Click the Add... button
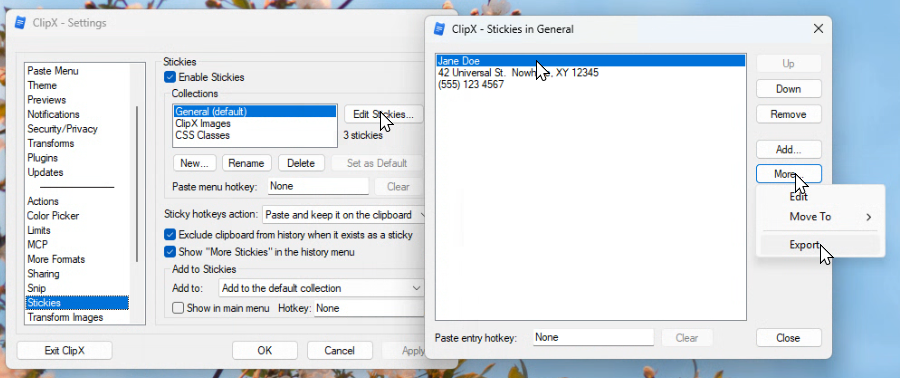Image resolution: width=900 pixels, height=378 pixels. click(789, 150)
